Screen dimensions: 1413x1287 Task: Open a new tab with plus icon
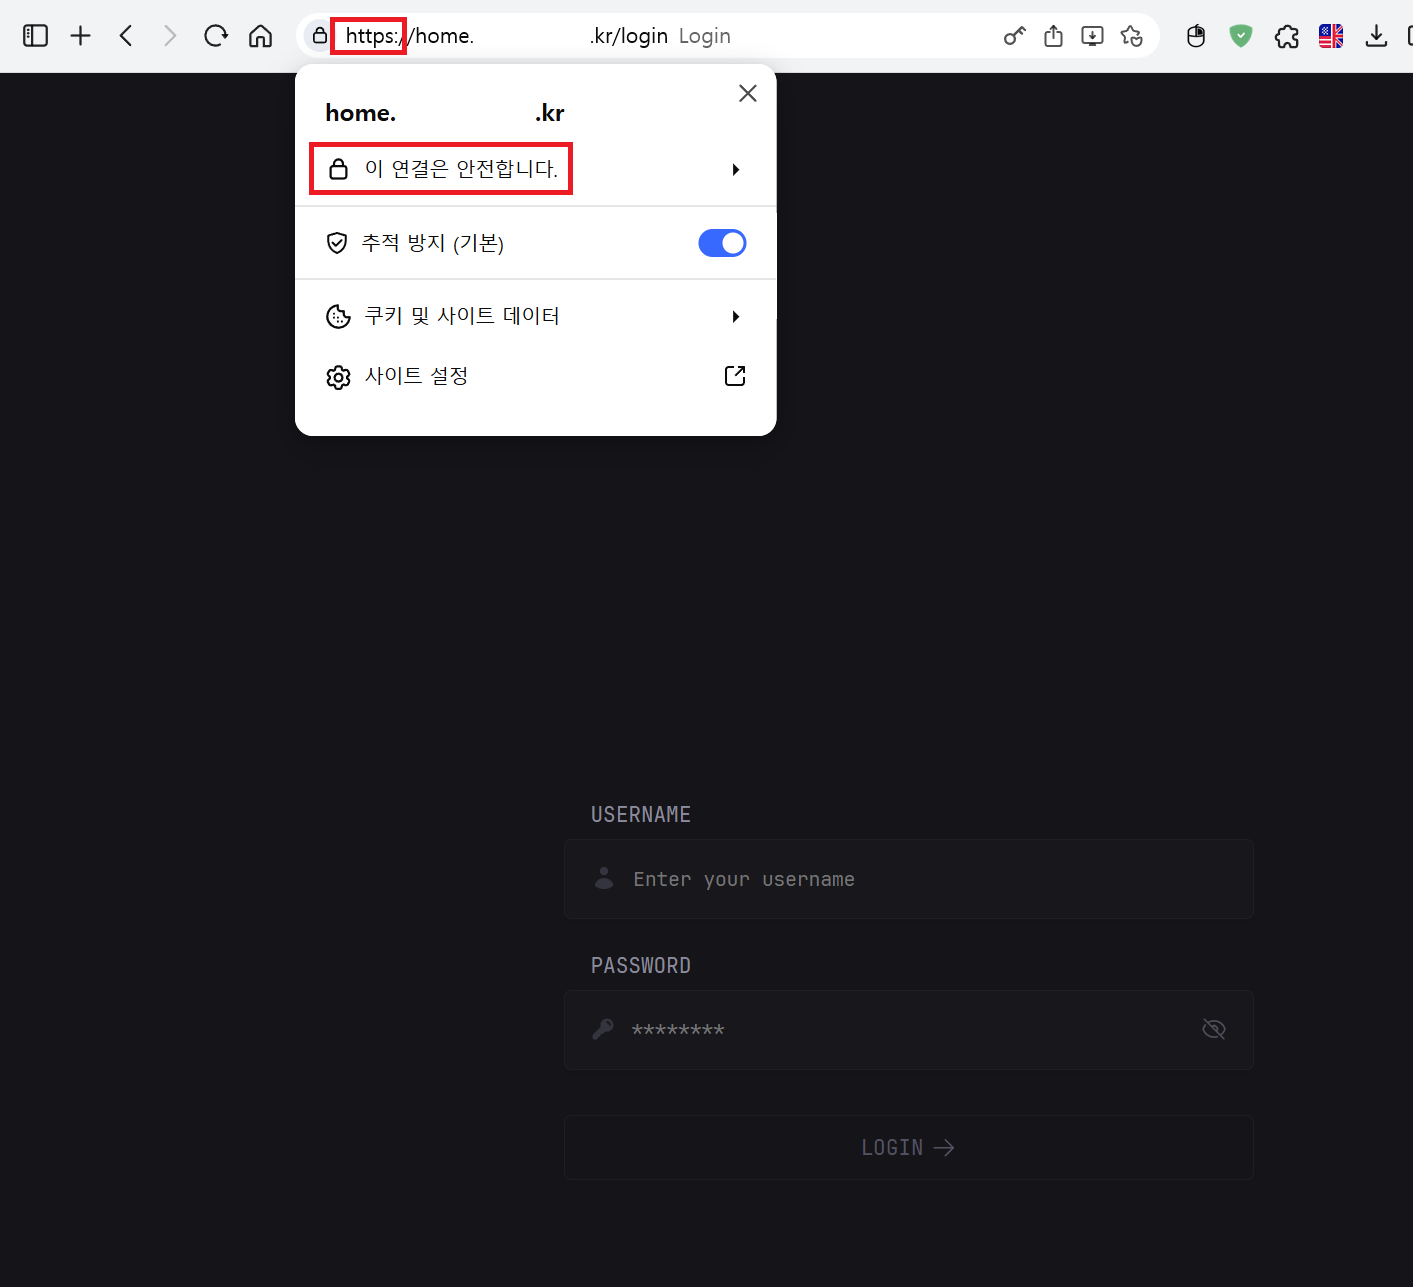tap(81, 36)
